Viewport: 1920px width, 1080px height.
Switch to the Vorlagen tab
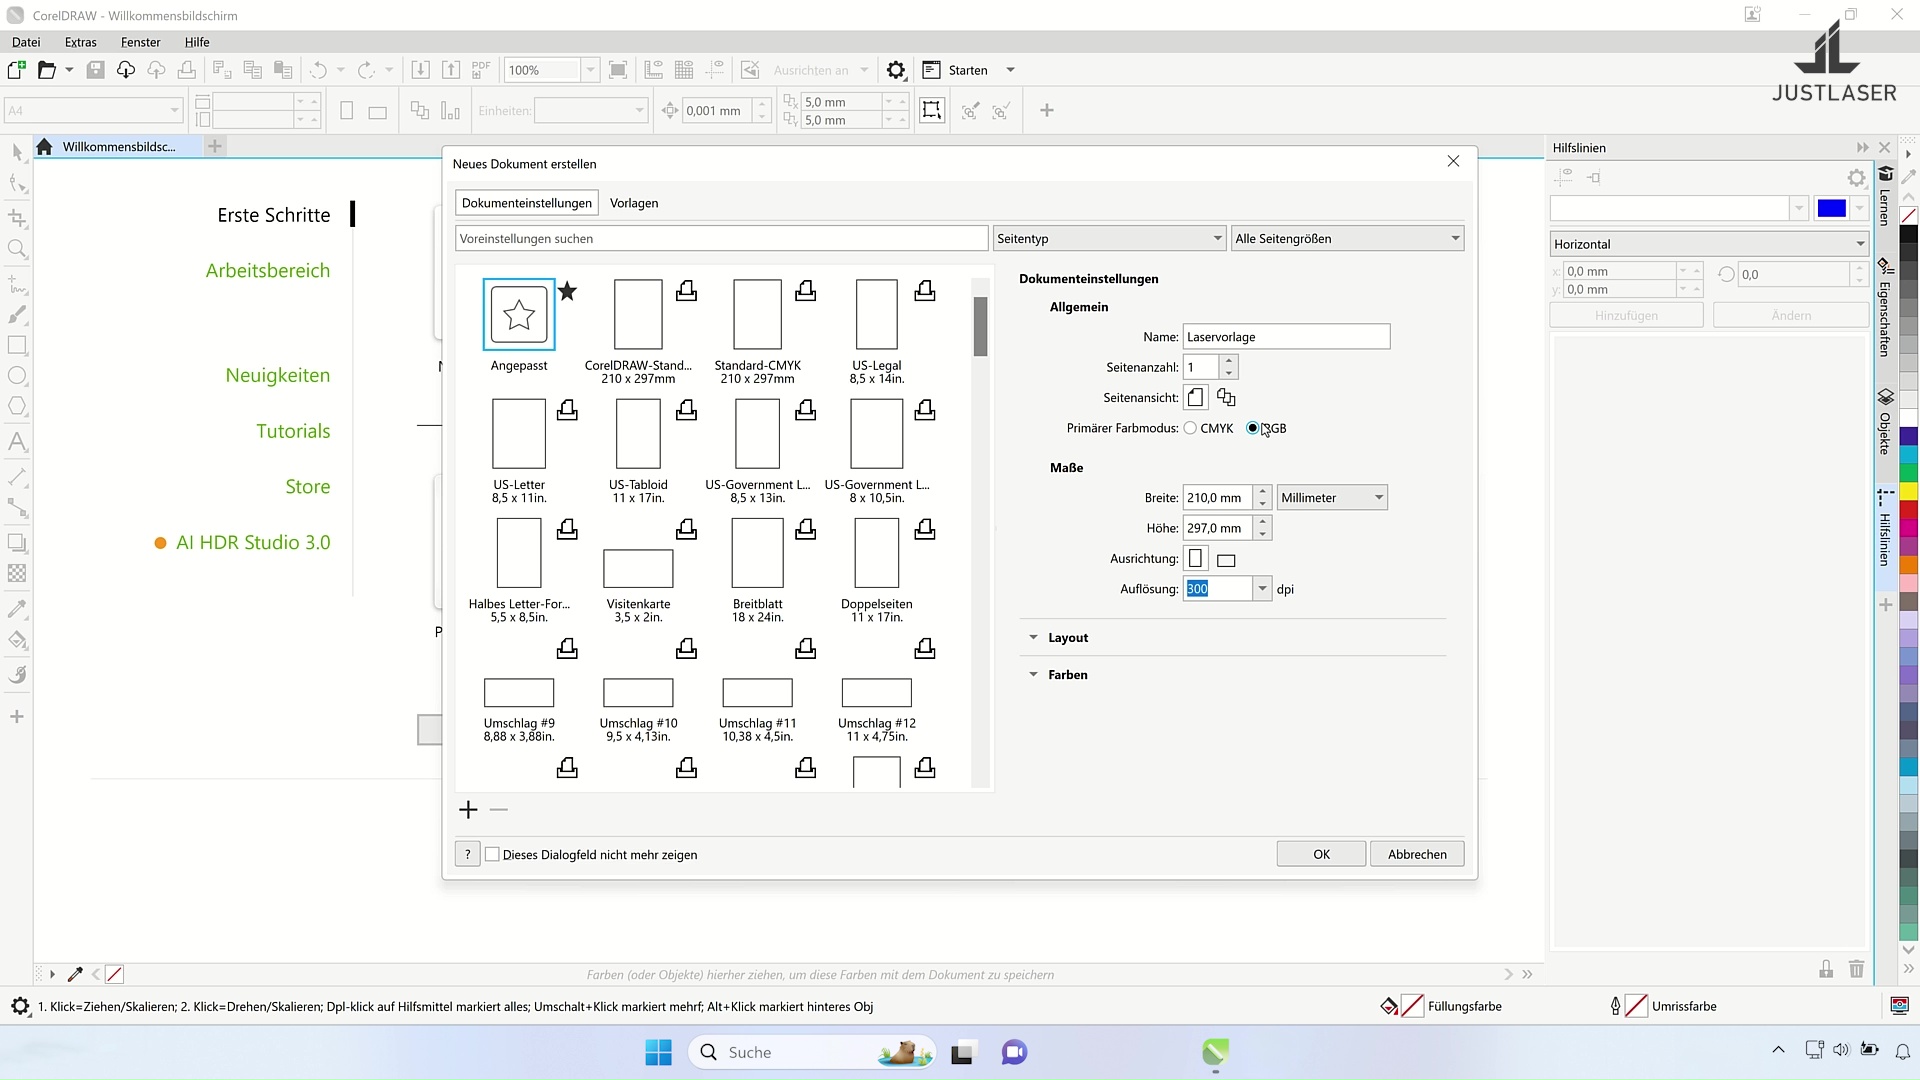(x=633, y=203)
